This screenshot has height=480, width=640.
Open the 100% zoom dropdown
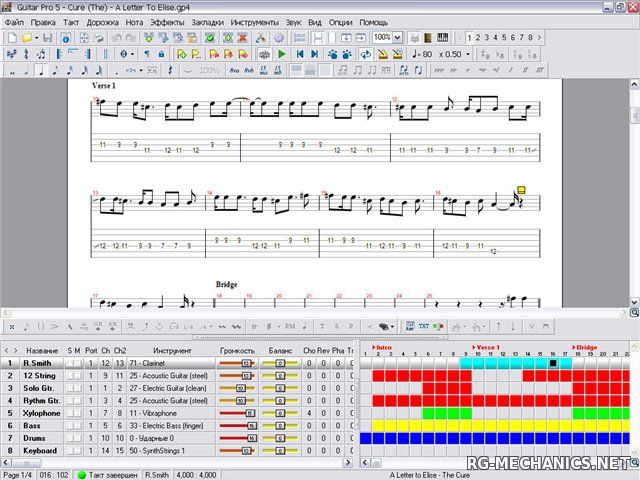[398, 38]
